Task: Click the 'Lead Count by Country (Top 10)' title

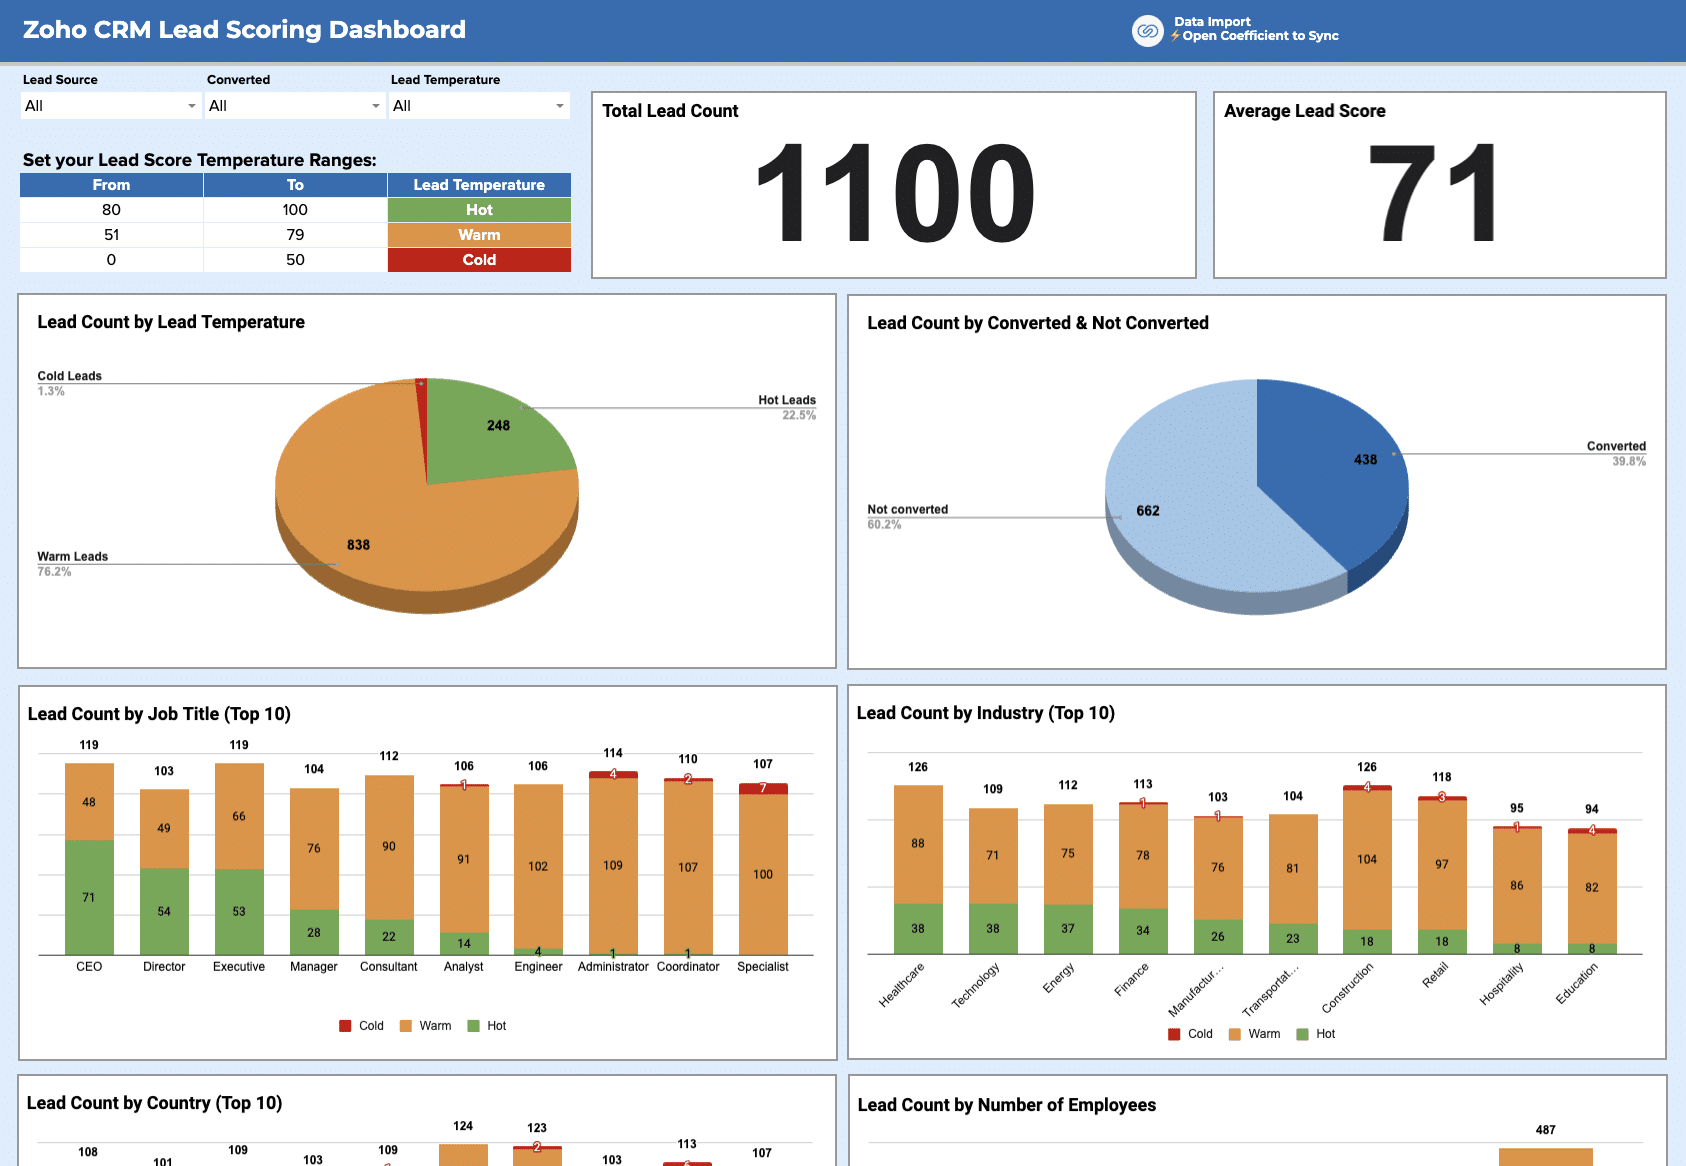Action: click(154, 1103)
